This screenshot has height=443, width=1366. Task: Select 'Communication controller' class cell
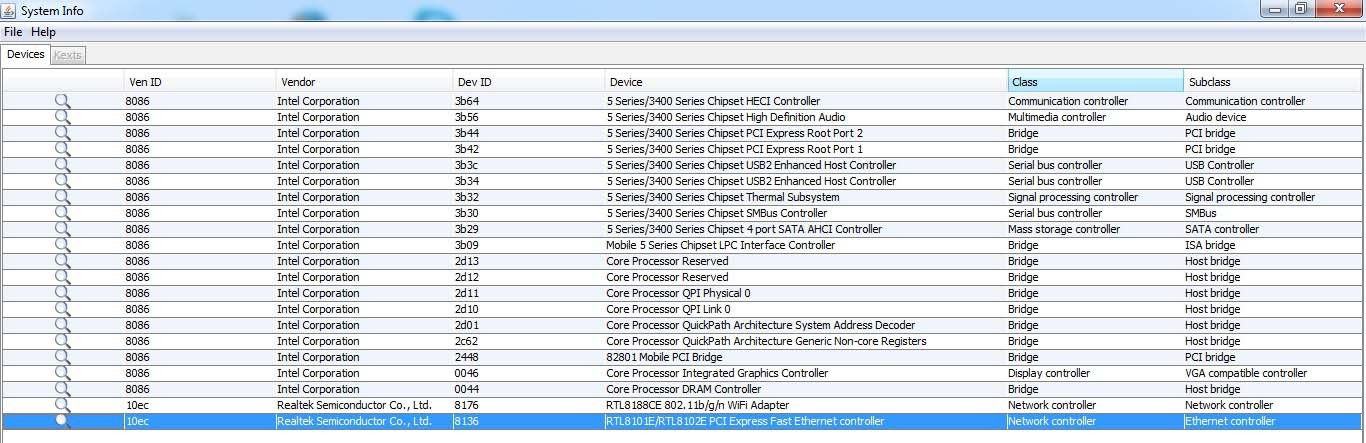pos(1095,101)
